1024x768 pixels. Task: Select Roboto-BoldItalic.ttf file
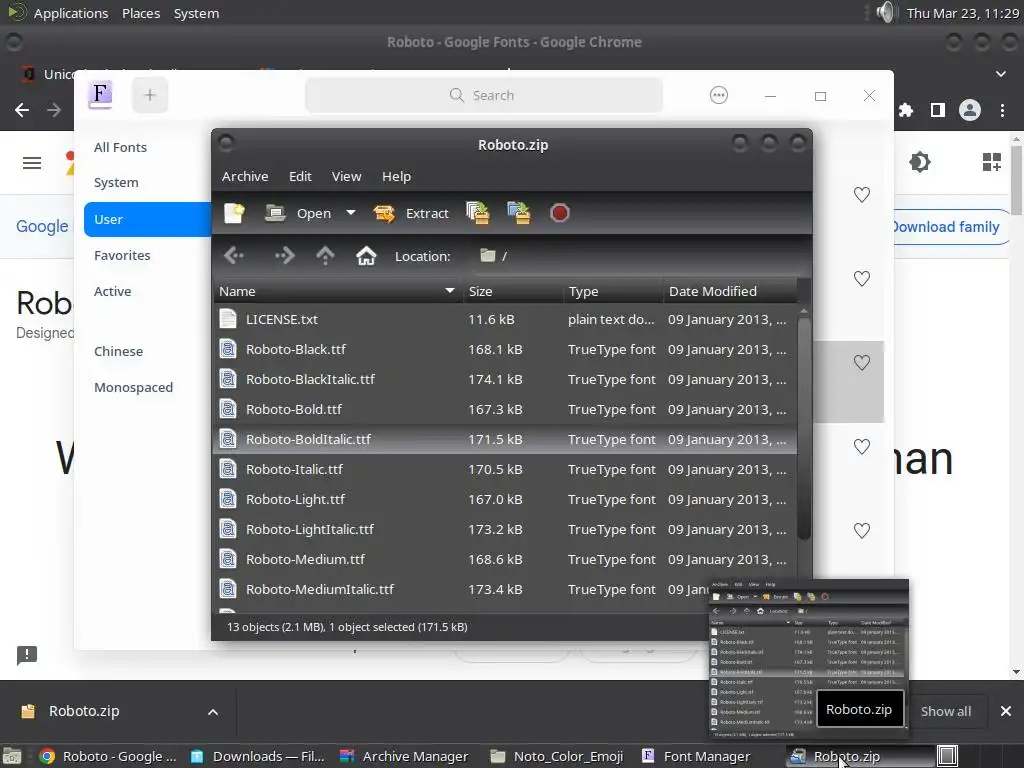point(505,440)
